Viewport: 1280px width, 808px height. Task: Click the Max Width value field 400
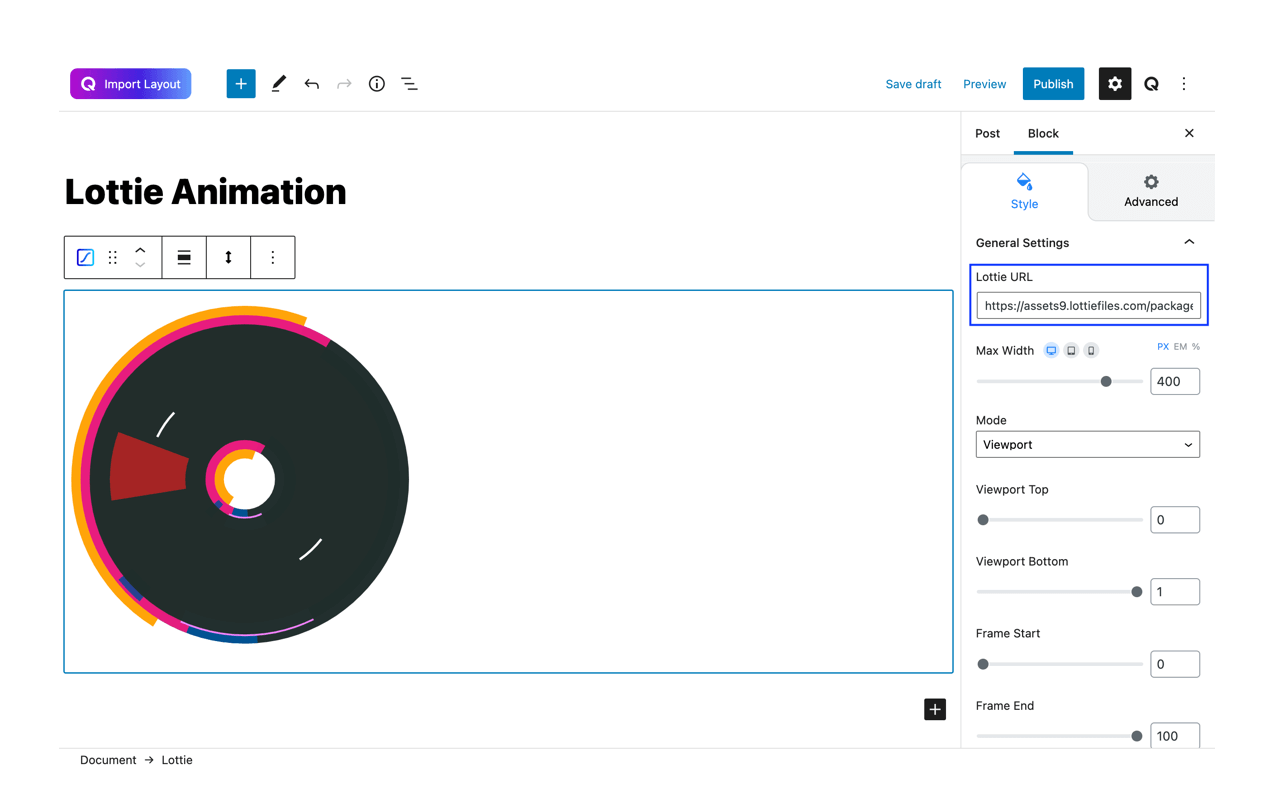pyautogui.click(x=1175, y=381)
